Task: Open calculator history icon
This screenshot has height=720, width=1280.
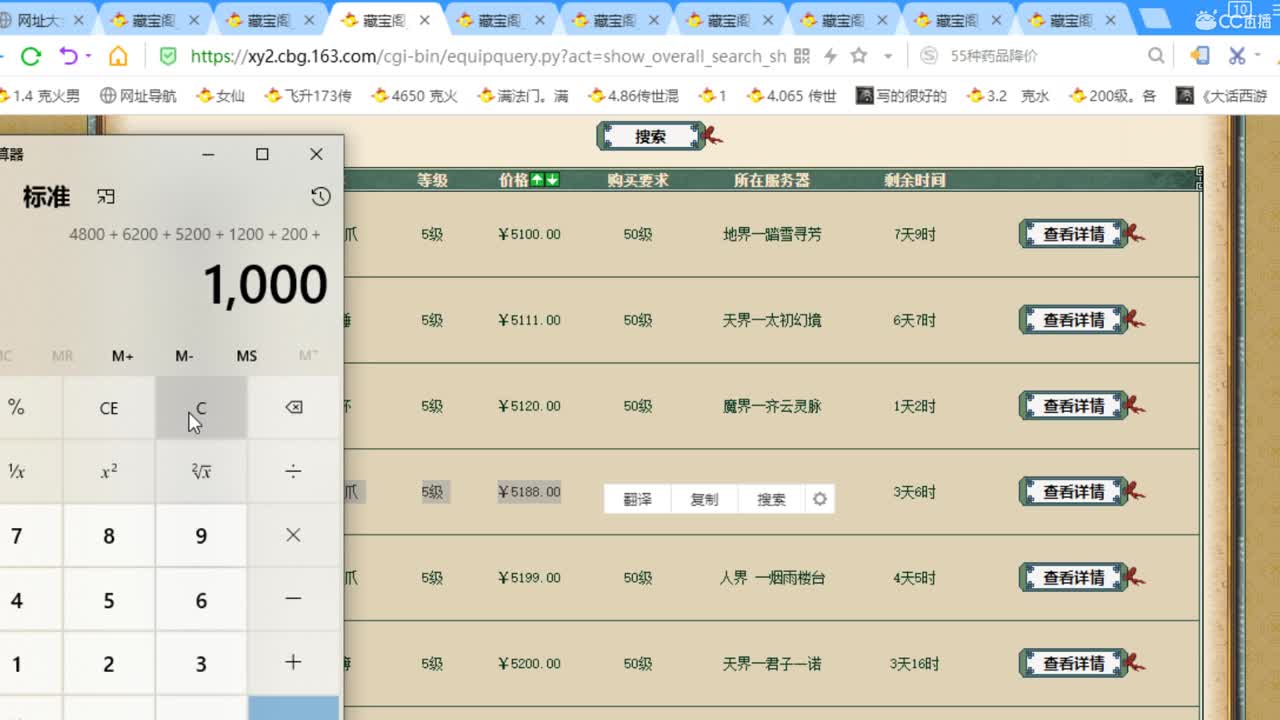Action: pos(321,196)
